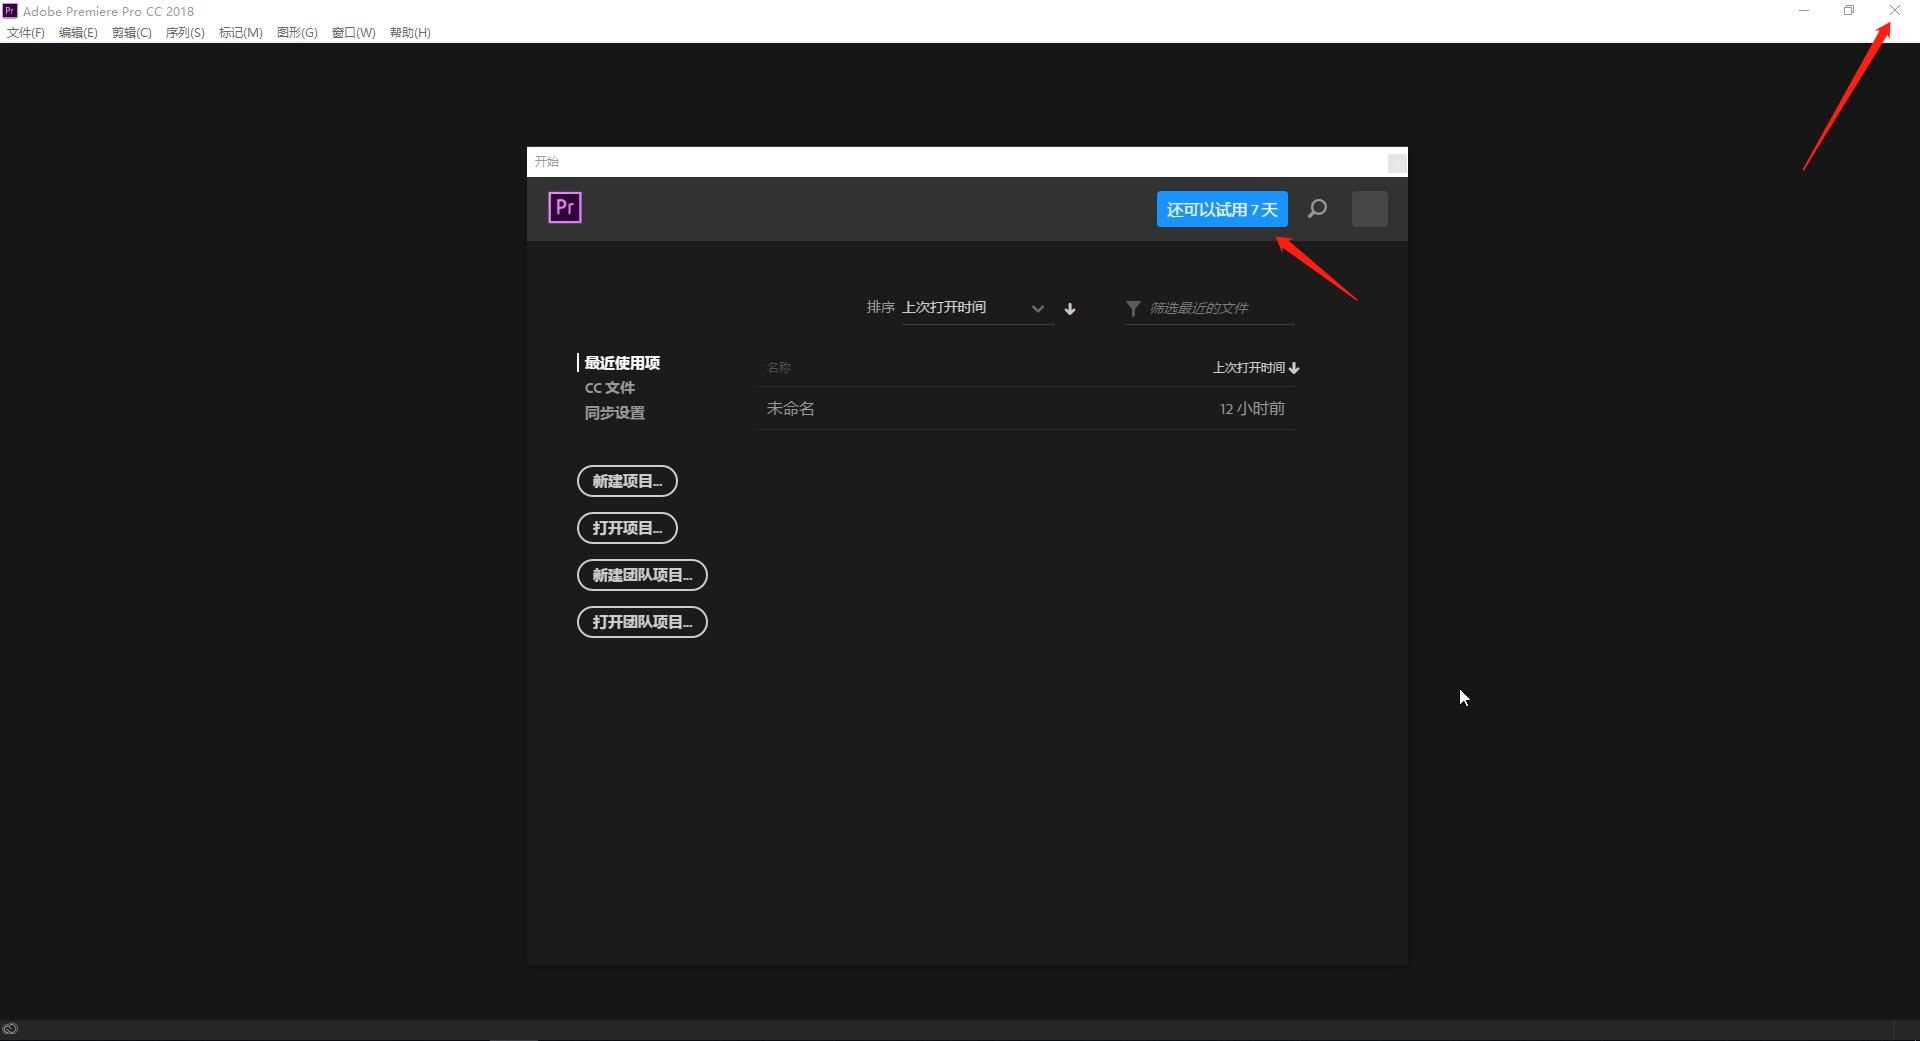Minimize the Premiere Pro window
1920x1041 pixels.
[x=1804, y=11]
